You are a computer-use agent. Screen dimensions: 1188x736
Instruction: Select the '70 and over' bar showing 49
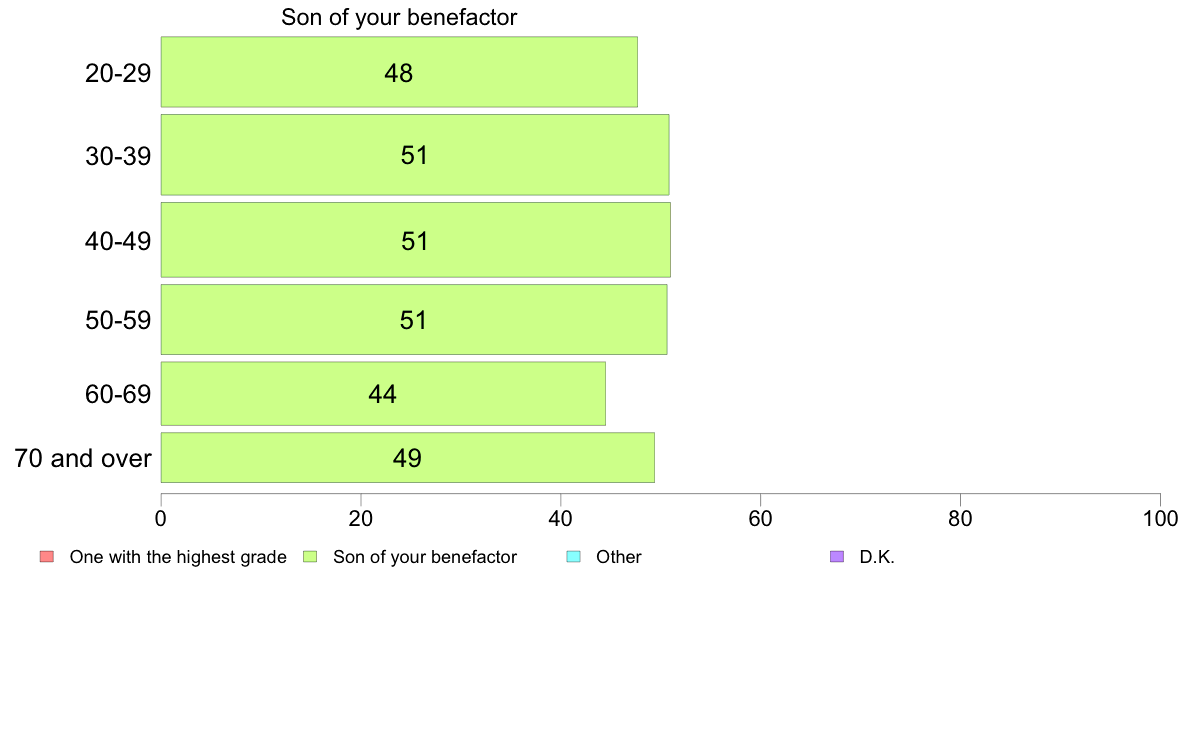coord(408,458)
